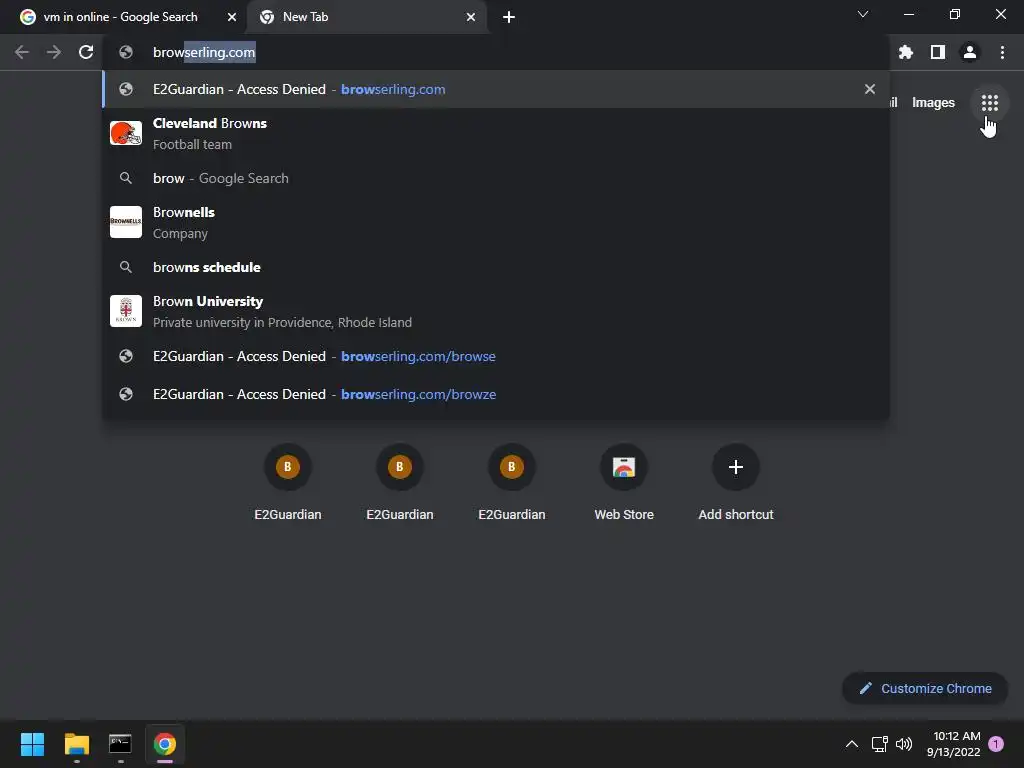Click the browser forward arrow
This screenshot has height=768, width=1024.
pos(54,52)
